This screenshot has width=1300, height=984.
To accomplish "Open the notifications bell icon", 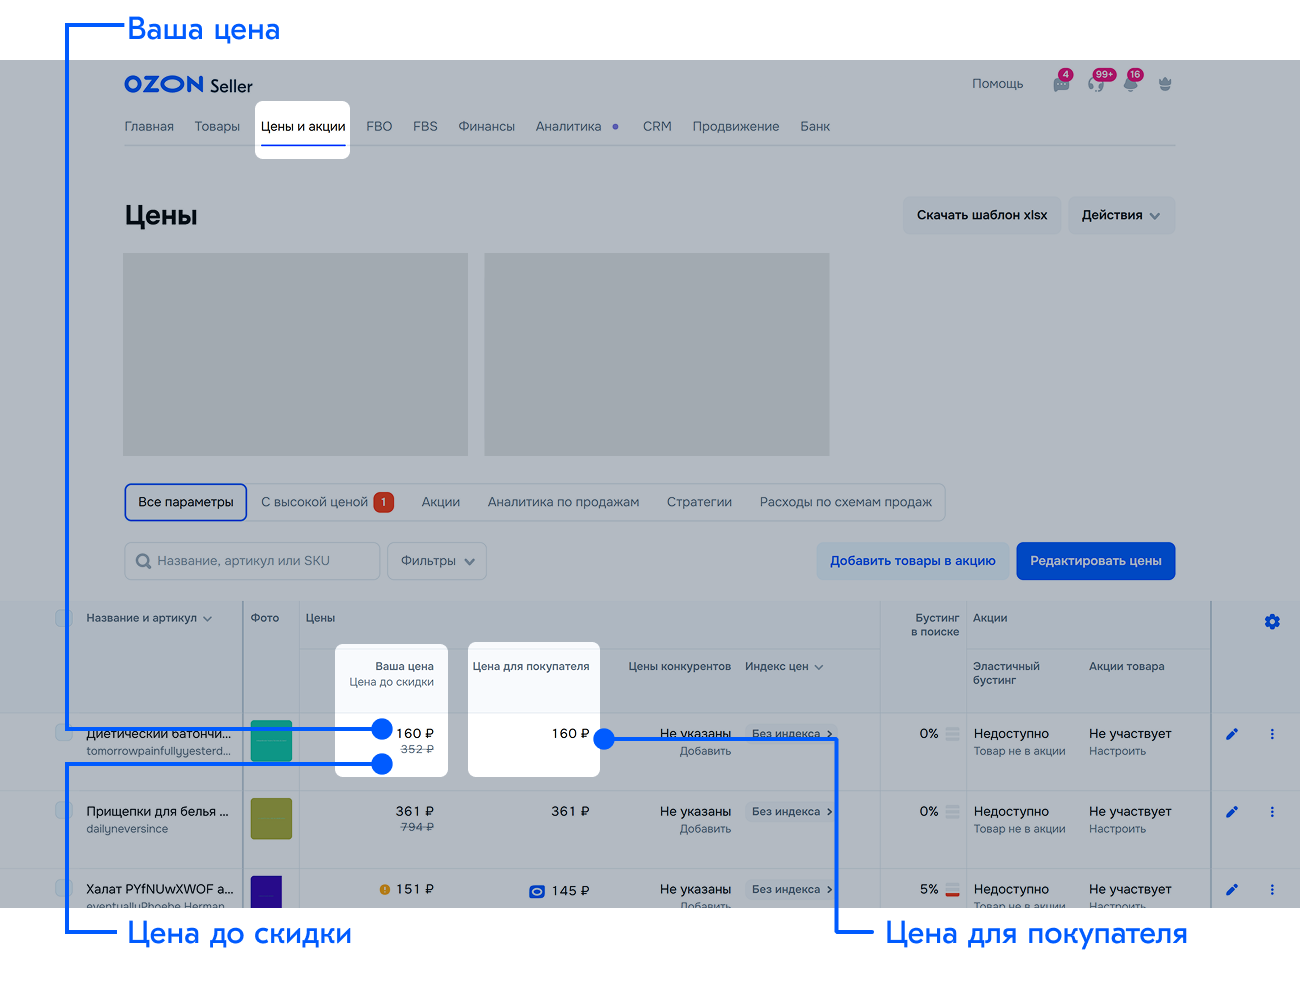I will coord(1131,84).
